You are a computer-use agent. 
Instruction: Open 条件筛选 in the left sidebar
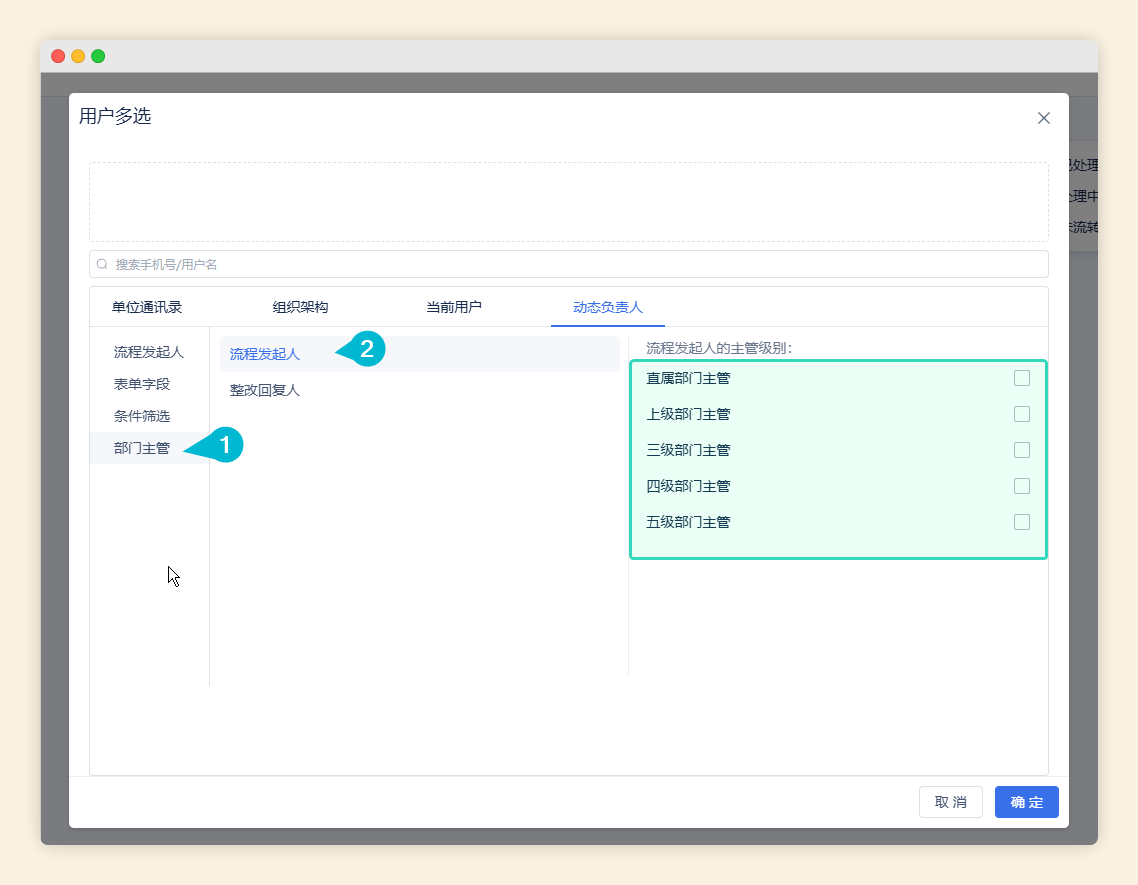pyautogui.click(x=142, y=416)
